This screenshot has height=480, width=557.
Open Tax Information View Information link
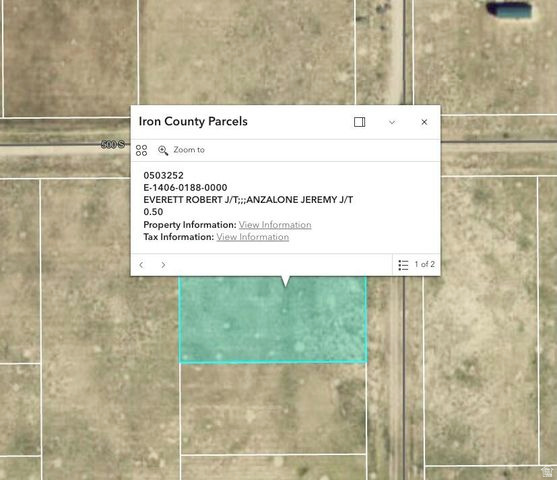253,237
